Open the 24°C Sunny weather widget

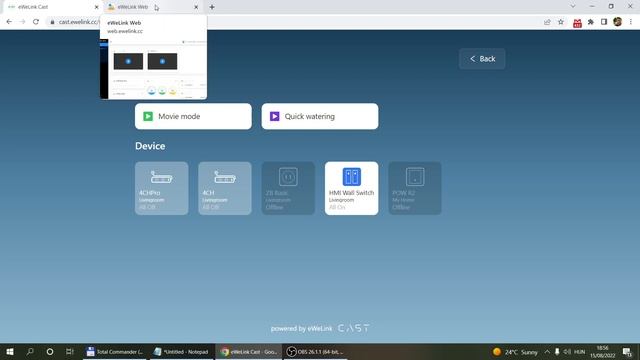pyautogui.click(x=515, y=352)
